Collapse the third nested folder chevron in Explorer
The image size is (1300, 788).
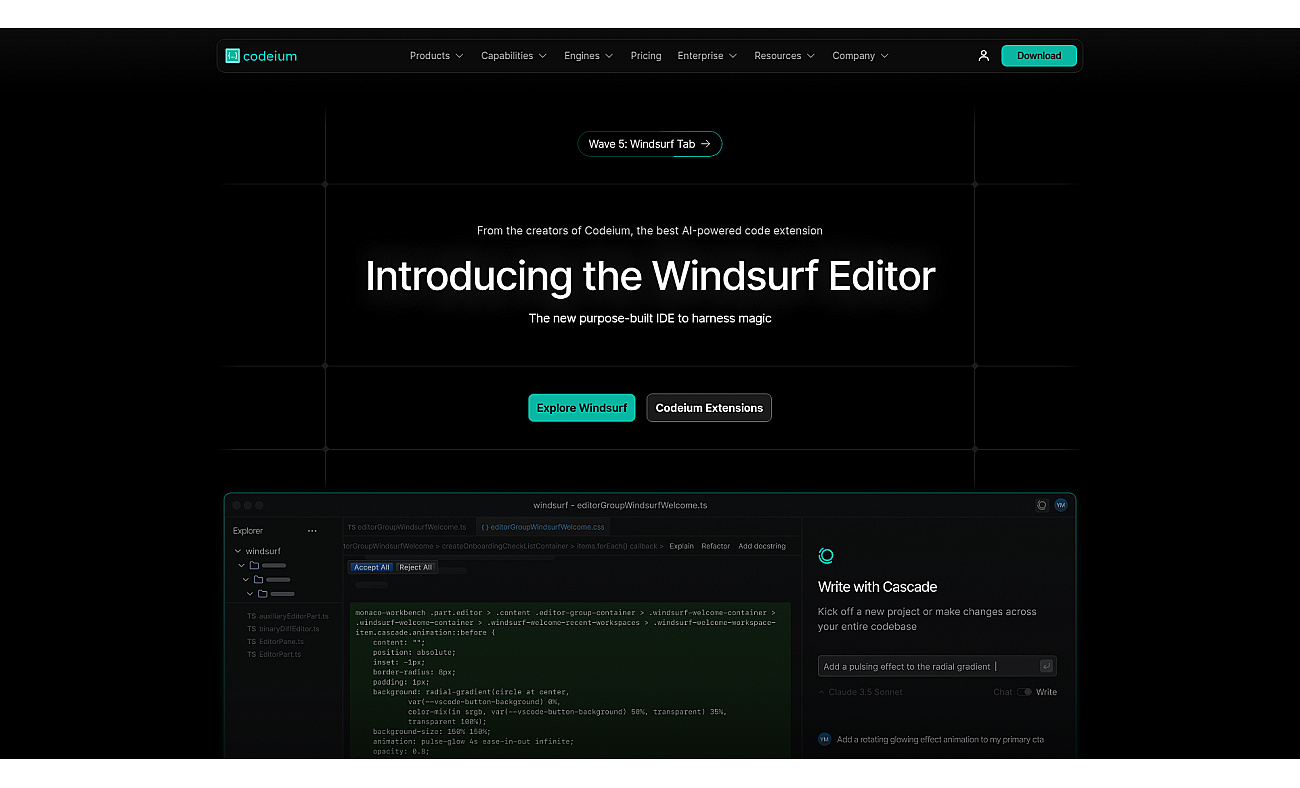click(x=250, y=593)
